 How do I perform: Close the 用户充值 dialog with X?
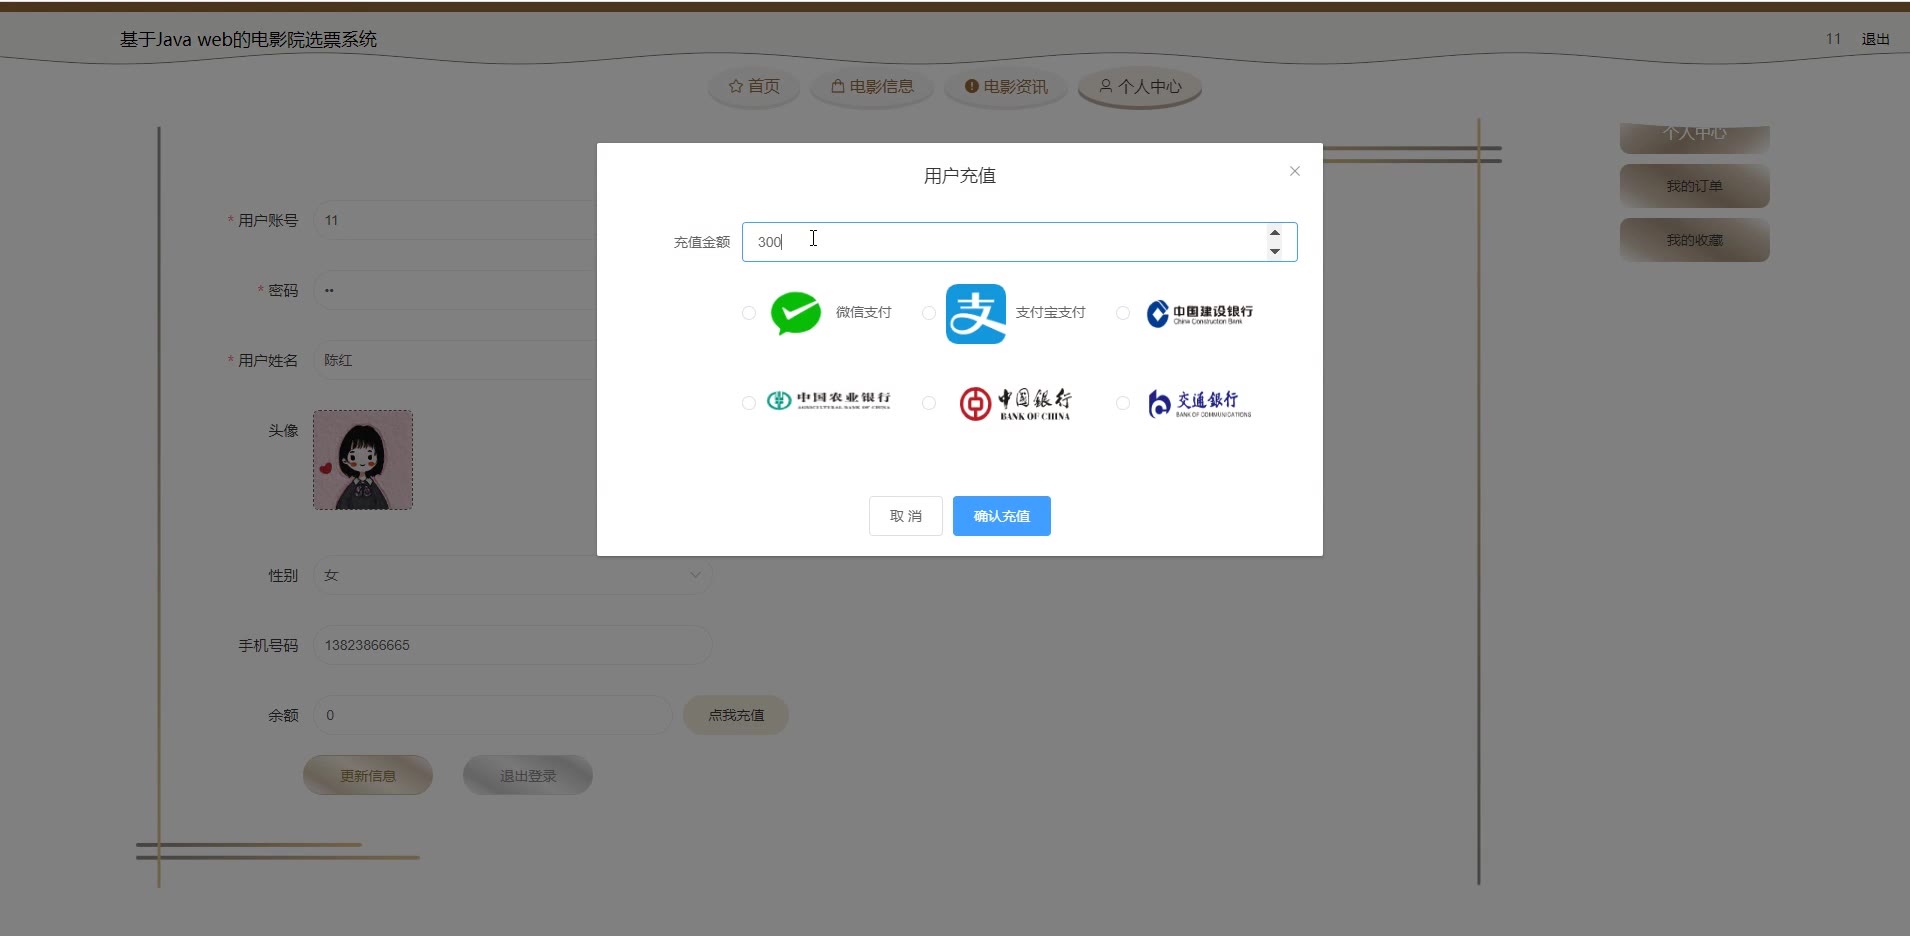[x=1294, y=171]
